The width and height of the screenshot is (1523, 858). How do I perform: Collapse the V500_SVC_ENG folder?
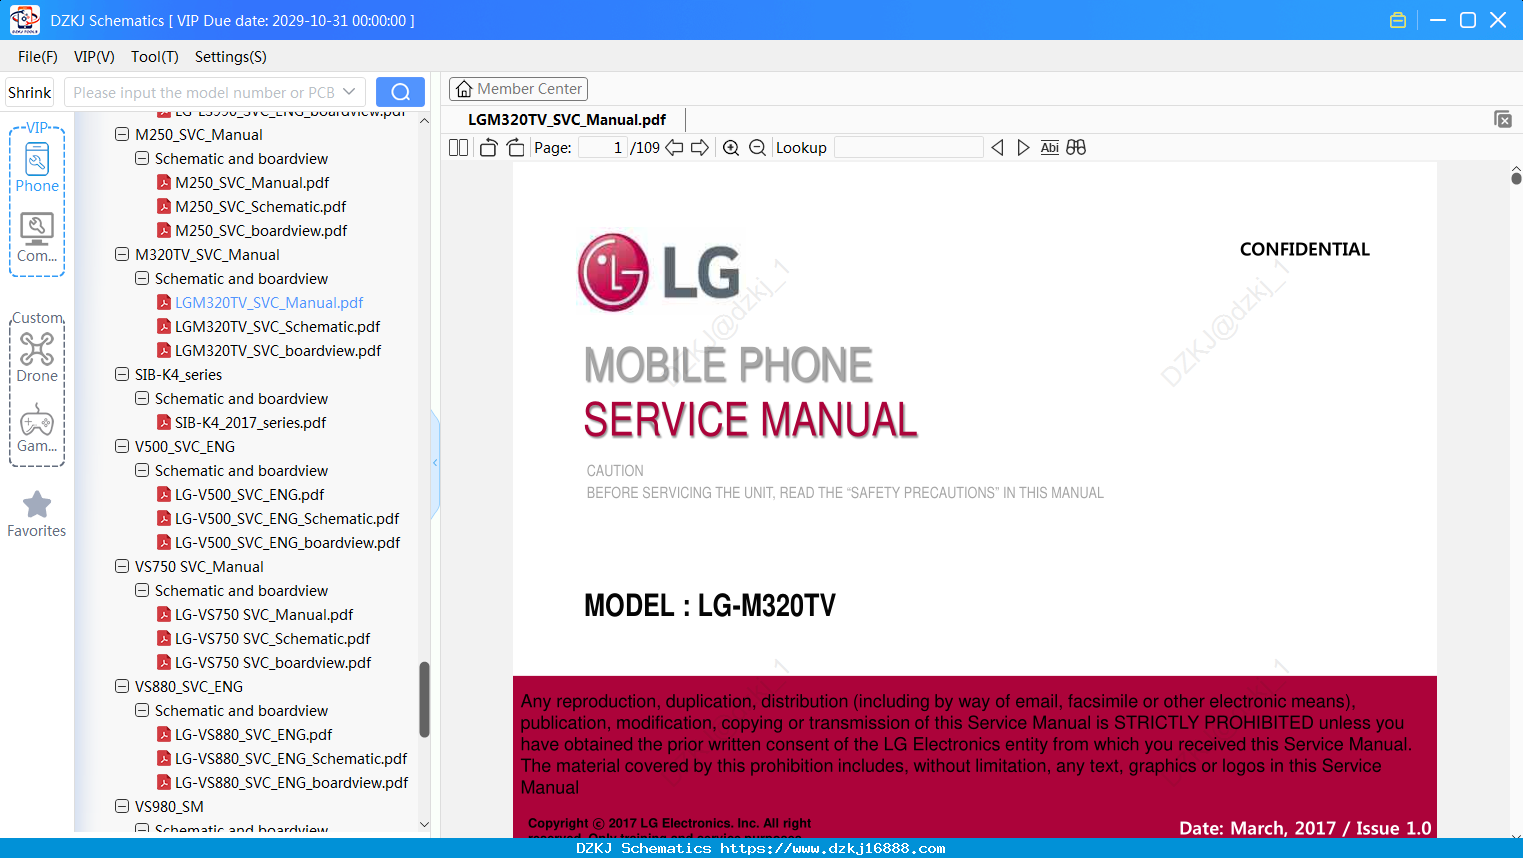tap(122, 446)
